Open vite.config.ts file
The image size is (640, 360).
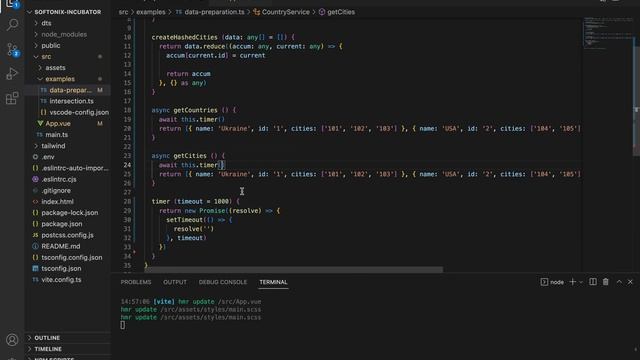coord(61,280)
